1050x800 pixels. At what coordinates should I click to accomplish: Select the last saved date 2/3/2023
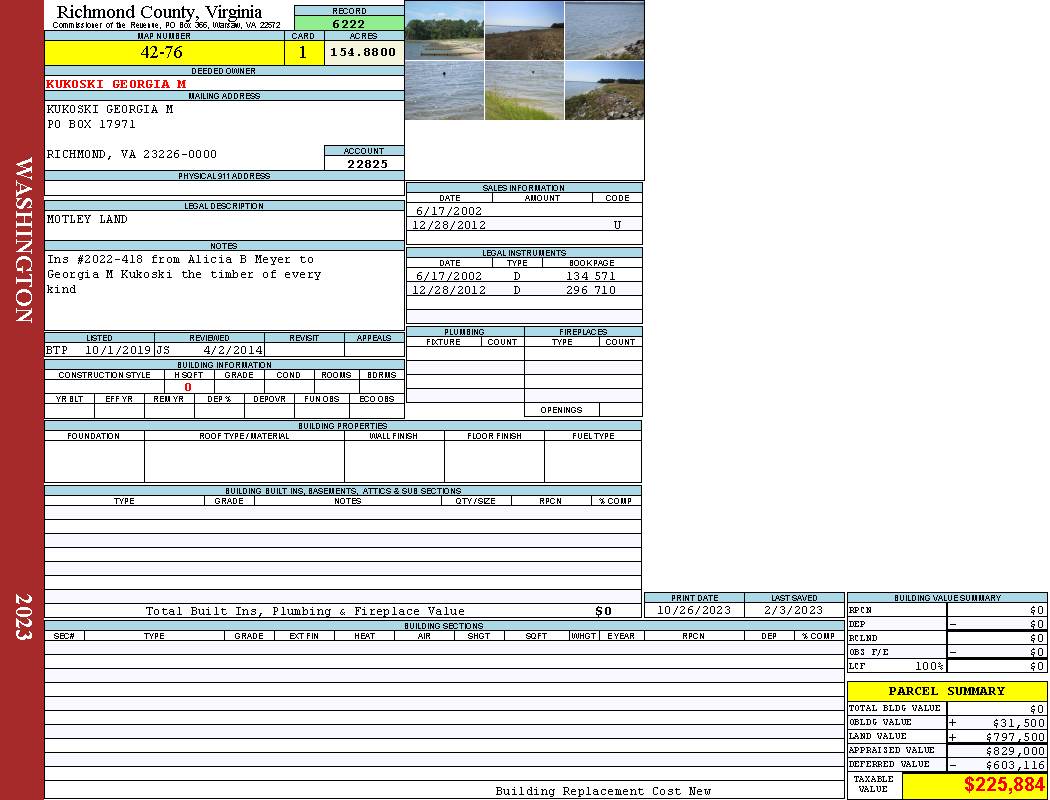(793, 610)
